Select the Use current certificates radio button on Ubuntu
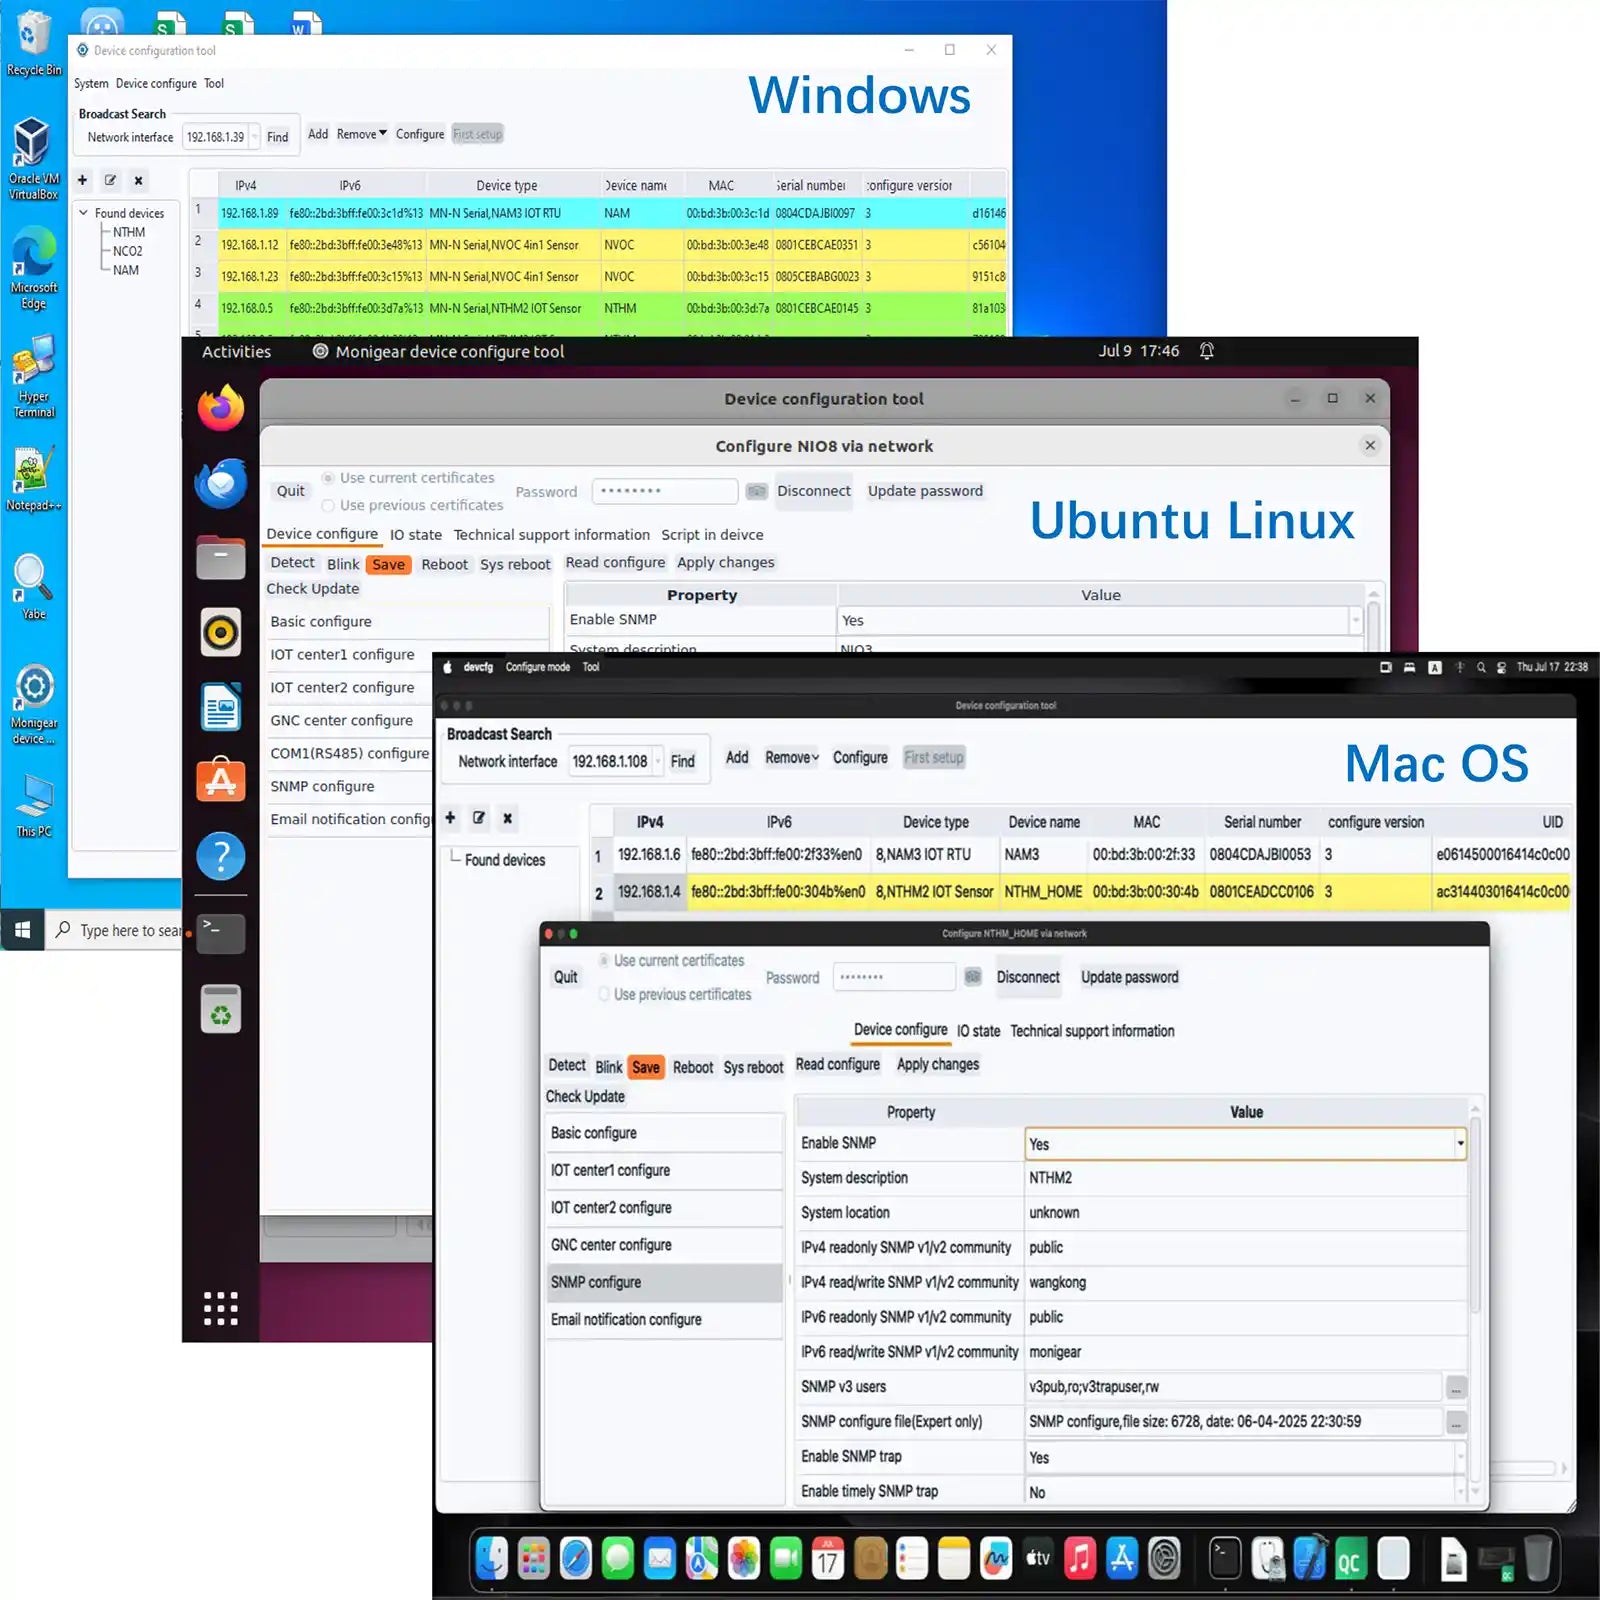 [328, 477]
